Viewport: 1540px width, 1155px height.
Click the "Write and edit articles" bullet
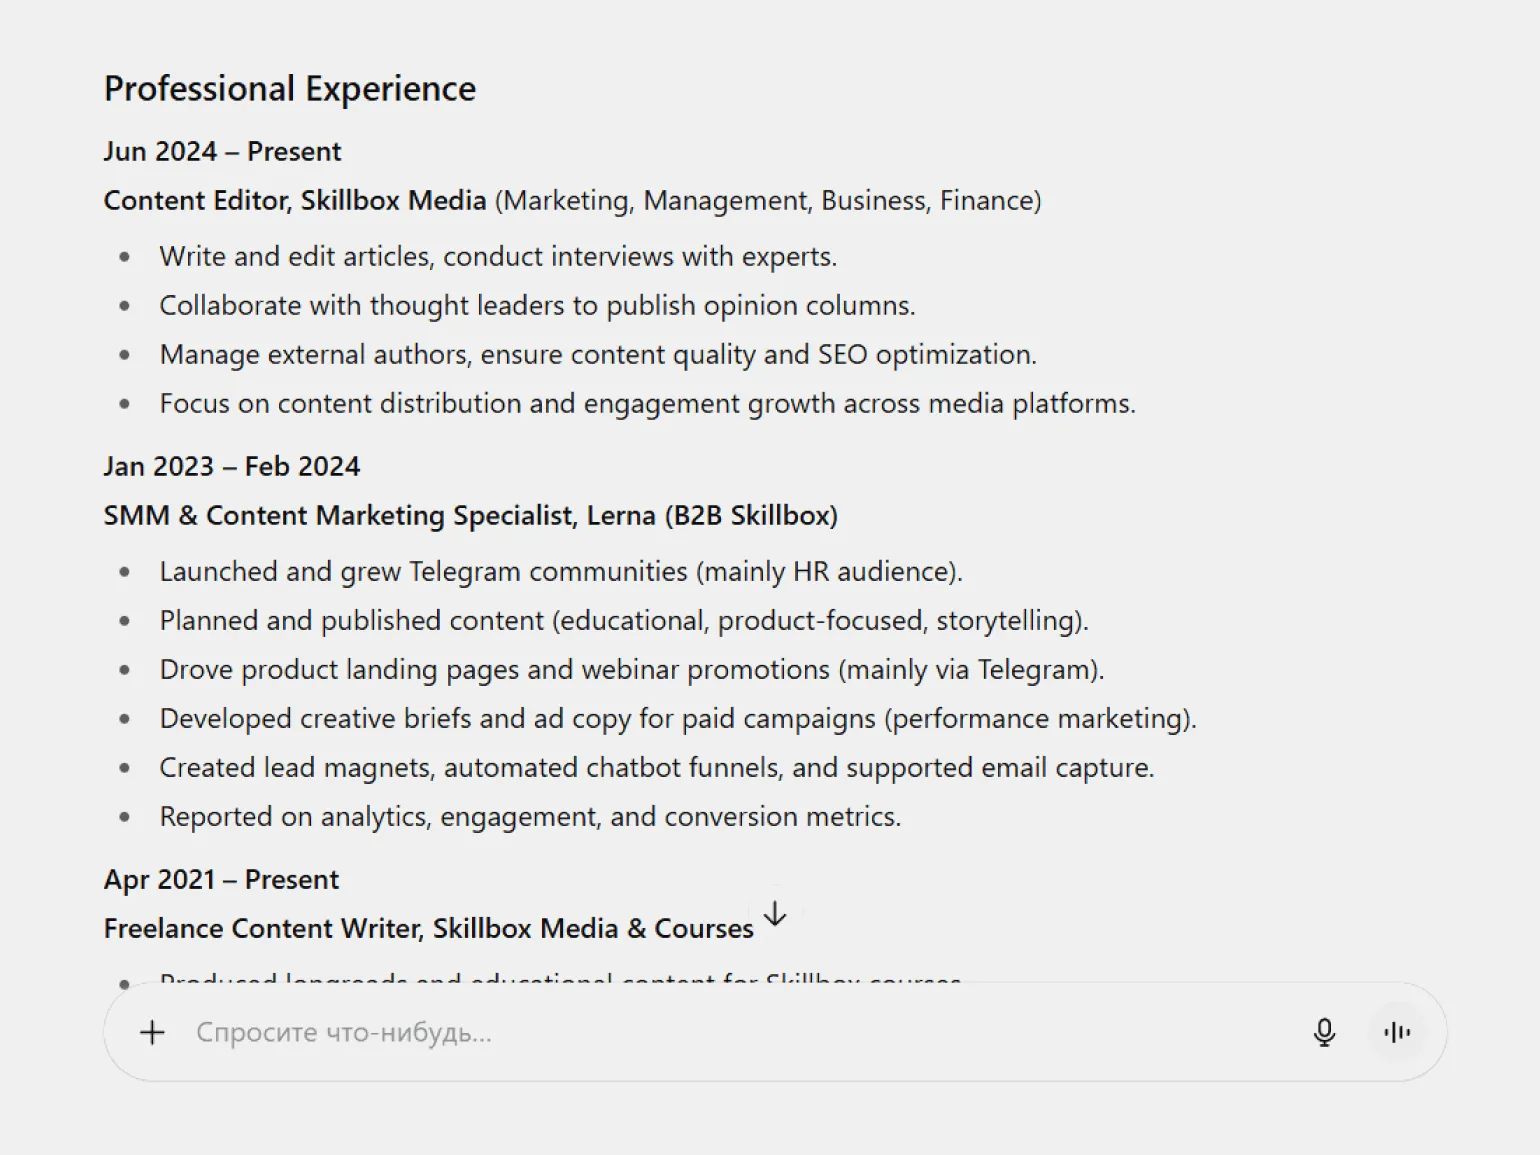pyautogui.click(x=498, y=257)
